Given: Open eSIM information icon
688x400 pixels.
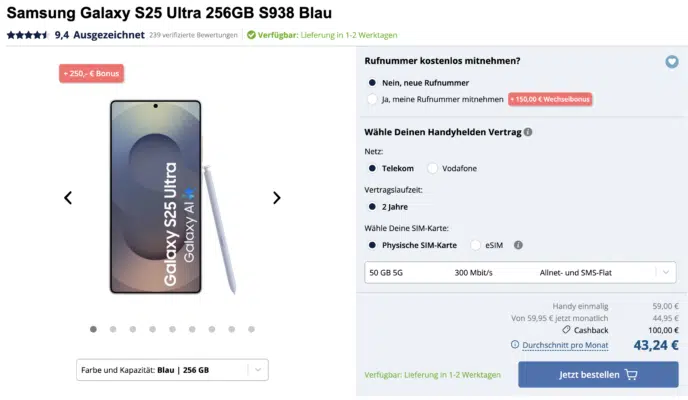Looking at the screenshot, I should pyautogui.click(x=518, y=245).
